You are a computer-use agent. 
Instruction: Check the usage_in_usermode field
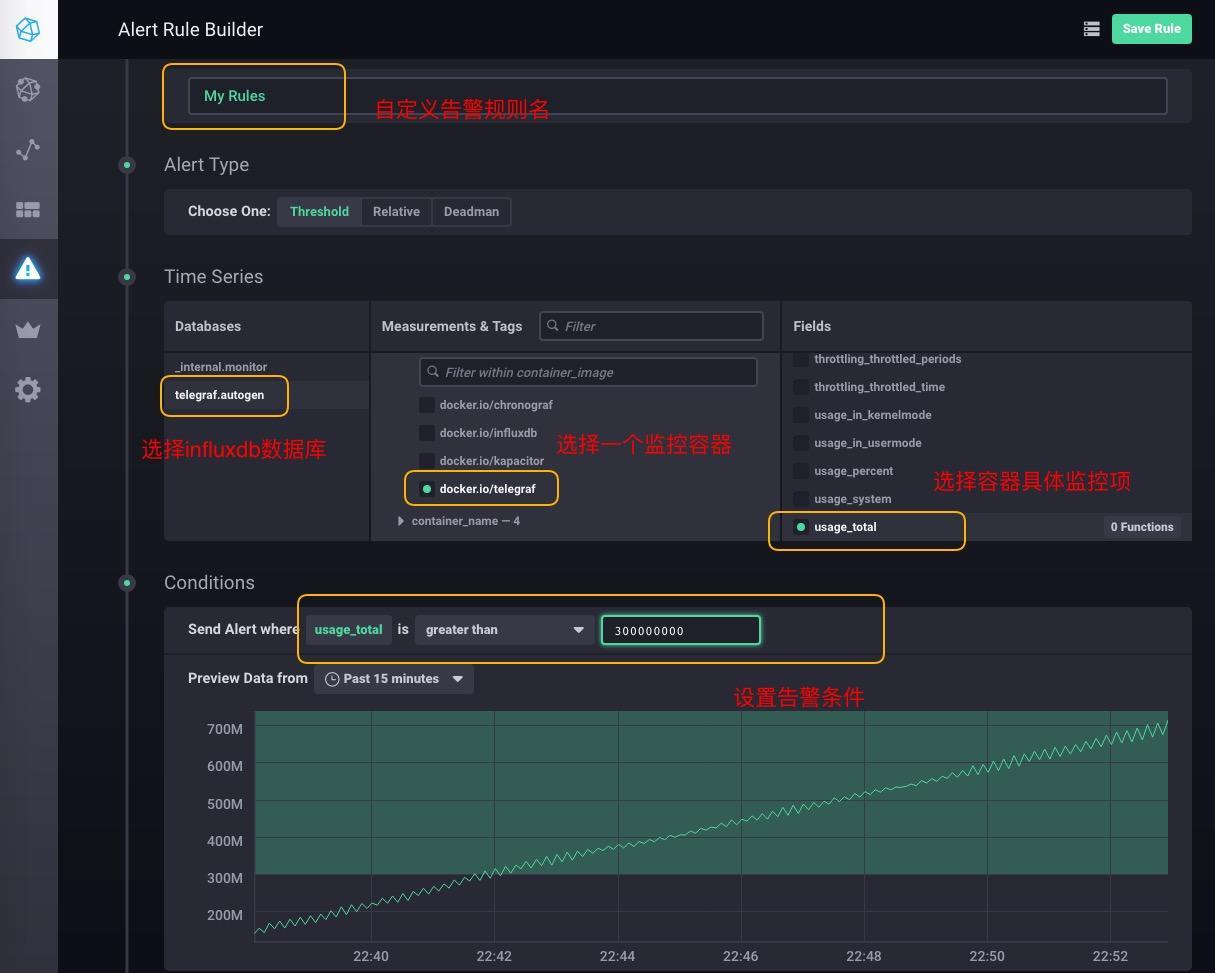(x=801, y=443)
